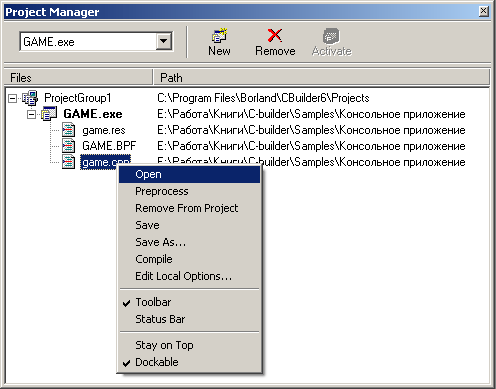The height and width of the screenshot is (389, 496).
Task: Click the path text in GAME.exe row
Action: point(311,114)
